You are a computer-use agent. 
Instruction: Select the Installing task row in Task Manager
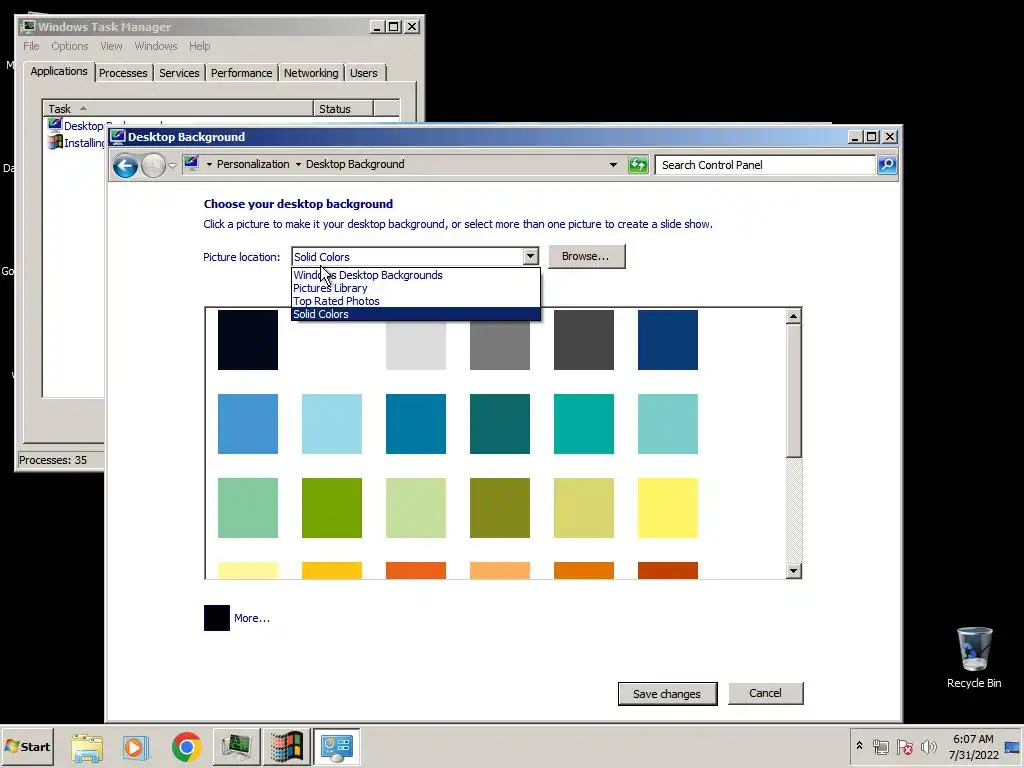76,143
